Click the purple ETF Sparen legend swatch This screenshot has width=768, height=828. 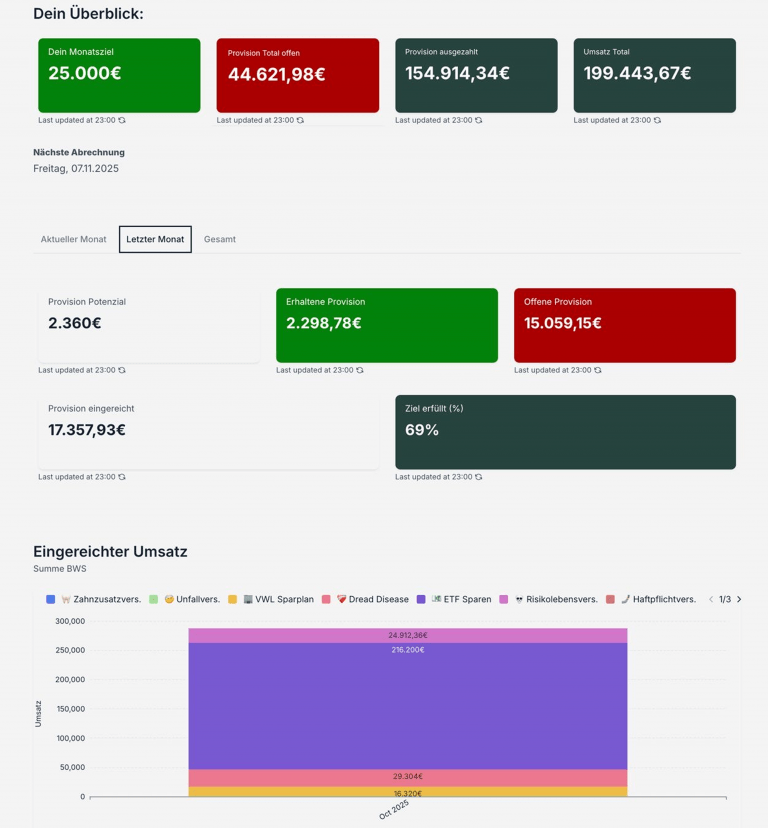coord(421,599)
